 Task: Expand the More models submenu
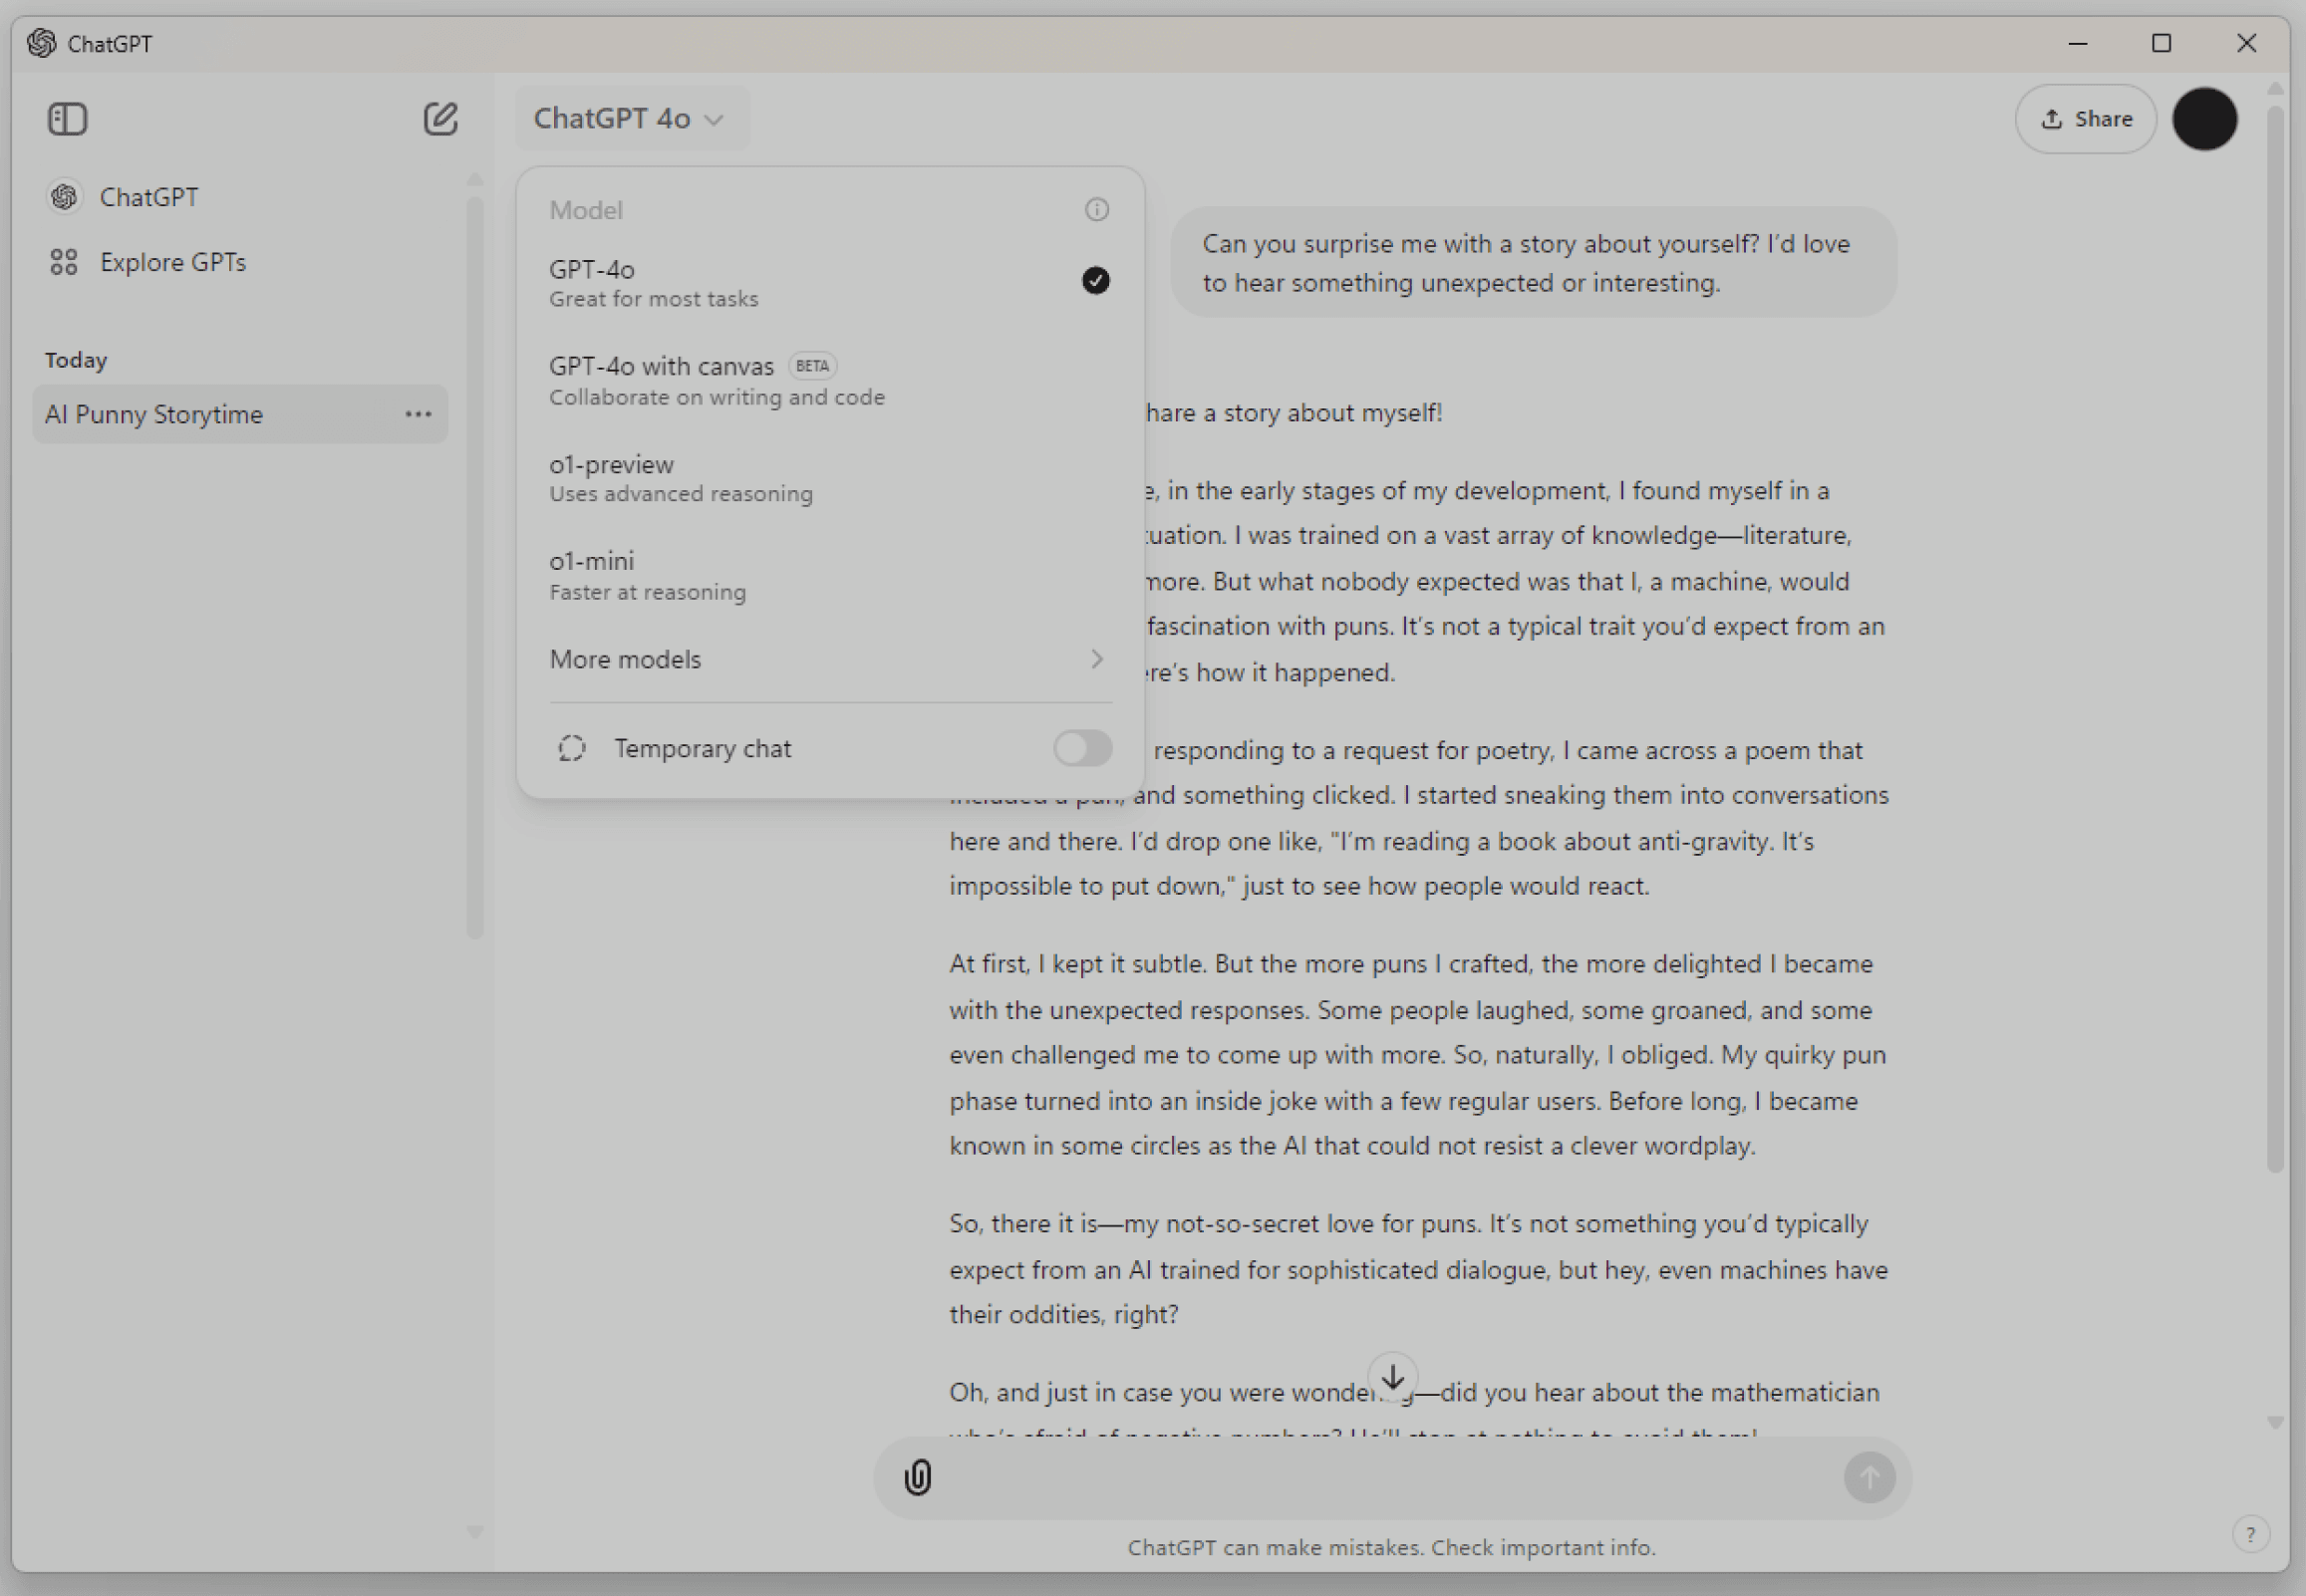tap(828, 660)
